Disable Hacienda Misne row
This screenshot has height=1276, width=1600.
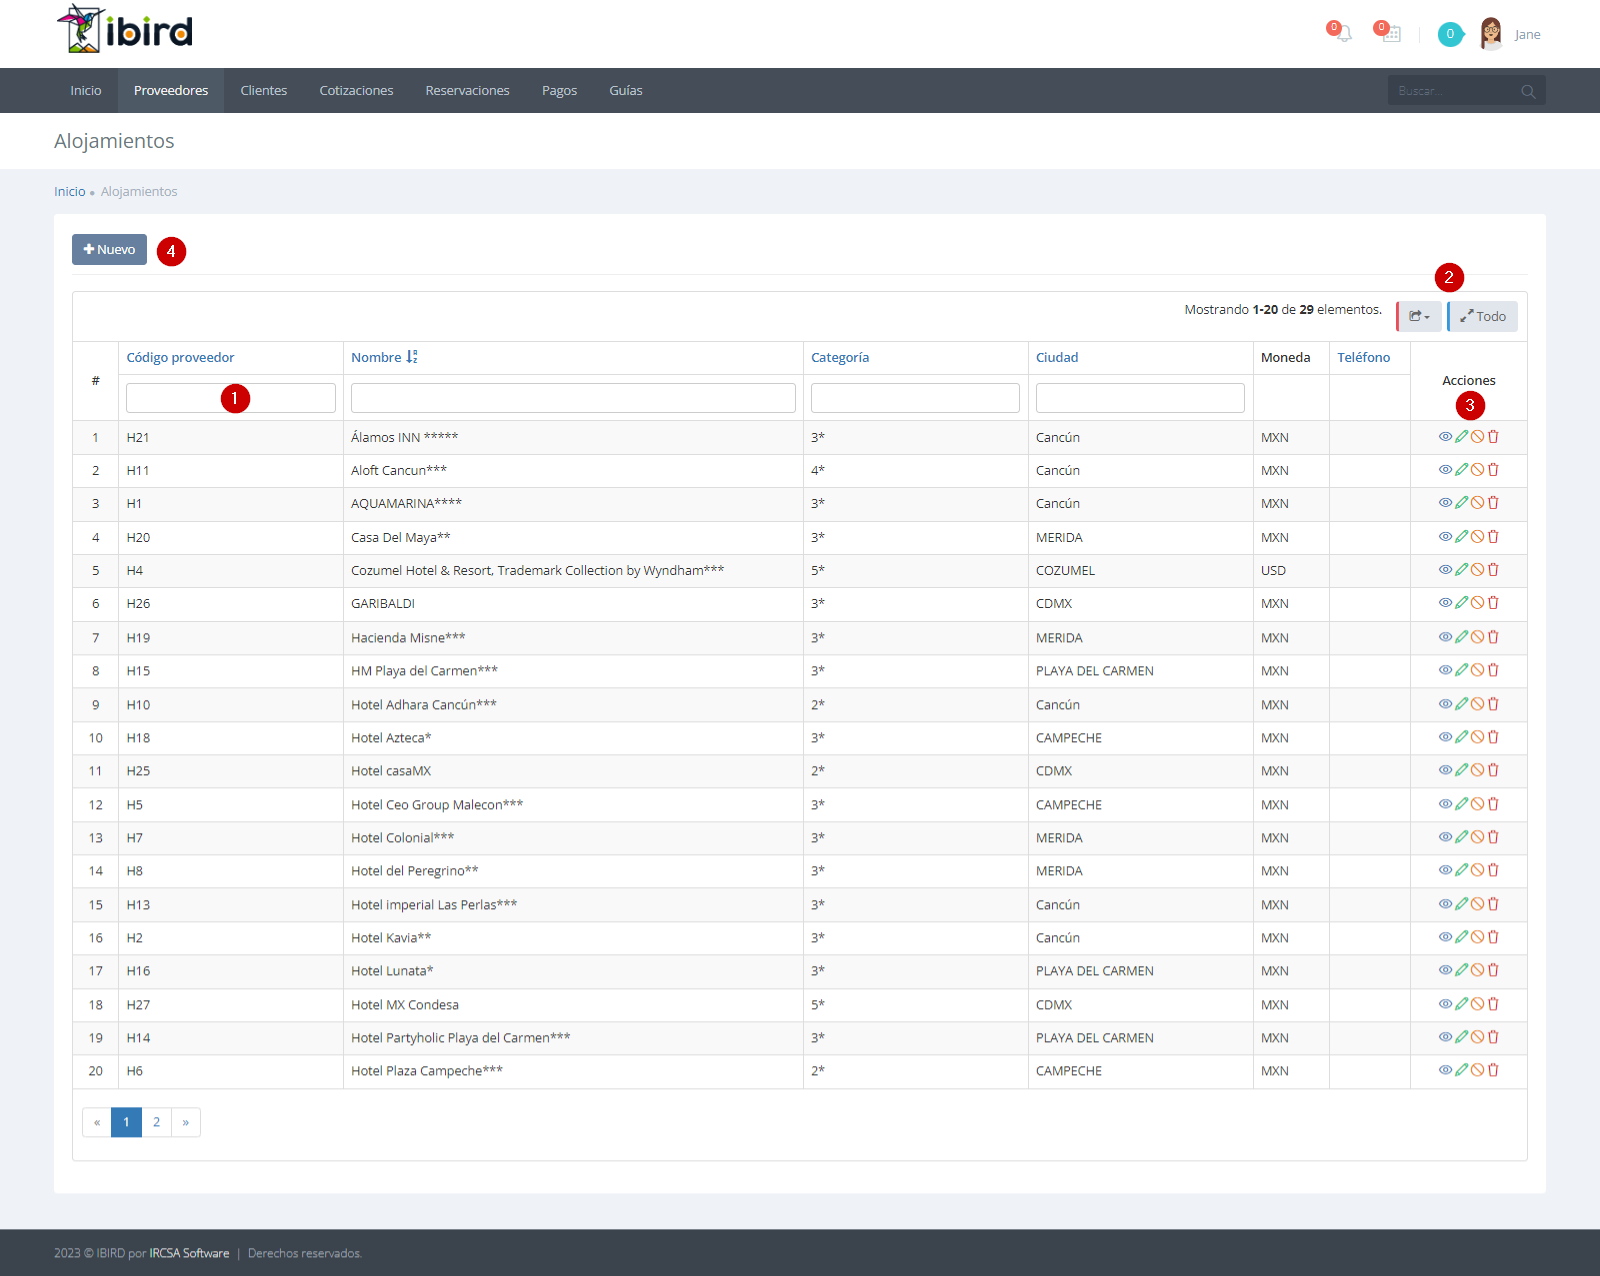click(x=1477, y=637)
